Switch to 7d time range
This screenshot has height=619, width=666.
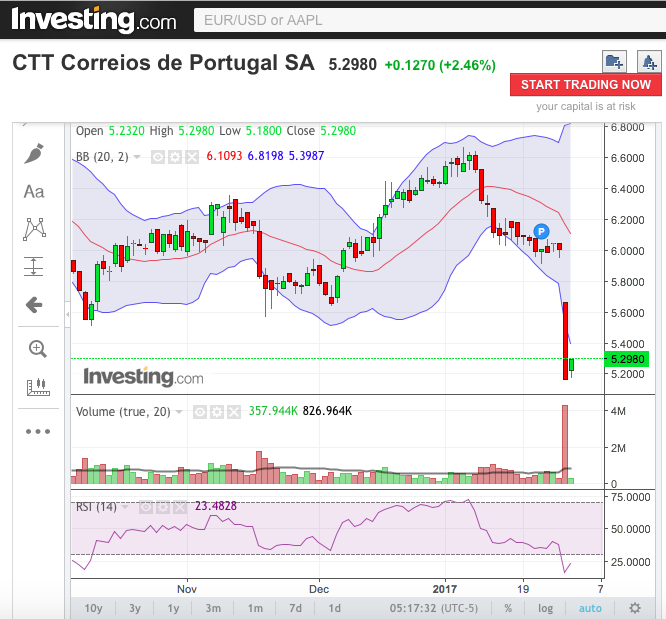[x=295, y=608]
